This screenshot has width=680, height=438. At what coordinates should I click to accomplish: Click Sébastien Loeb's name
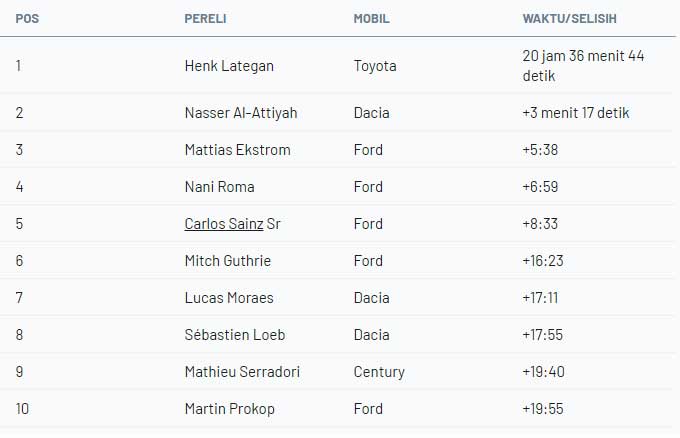tap(234, 335)
